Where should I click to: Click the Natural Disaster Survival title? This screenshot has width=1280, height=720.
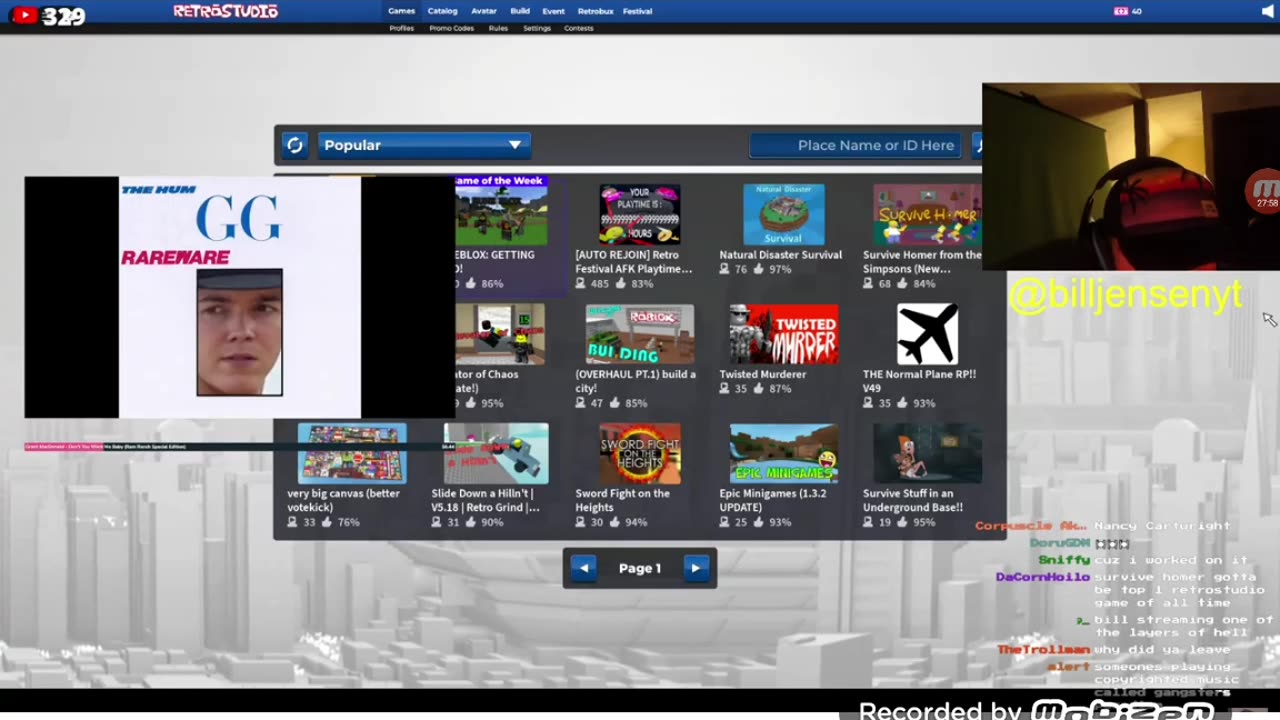[781, 255]
